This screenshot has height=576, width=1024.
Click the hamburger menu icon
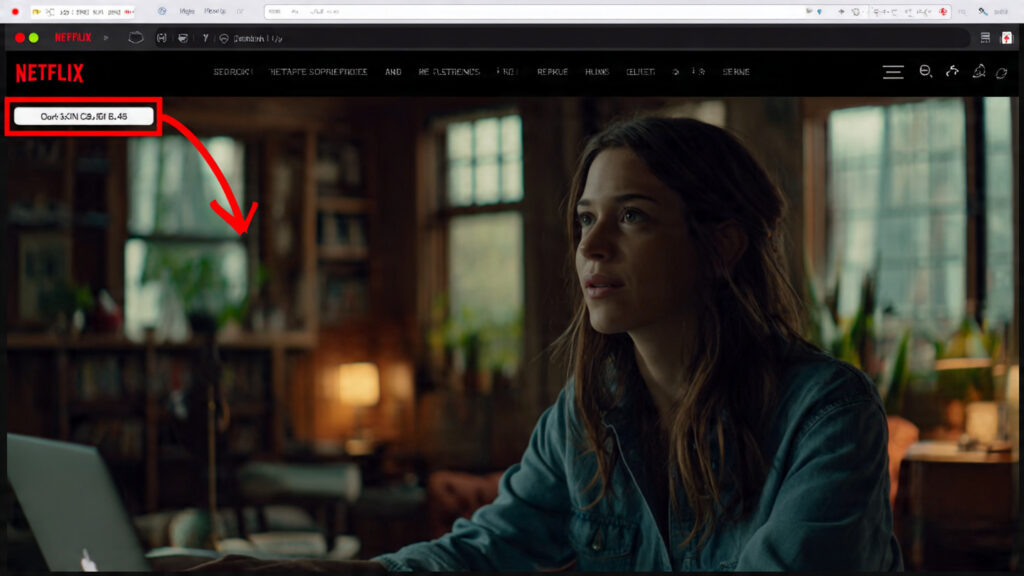pyautogui.click(x=892, y=71)
